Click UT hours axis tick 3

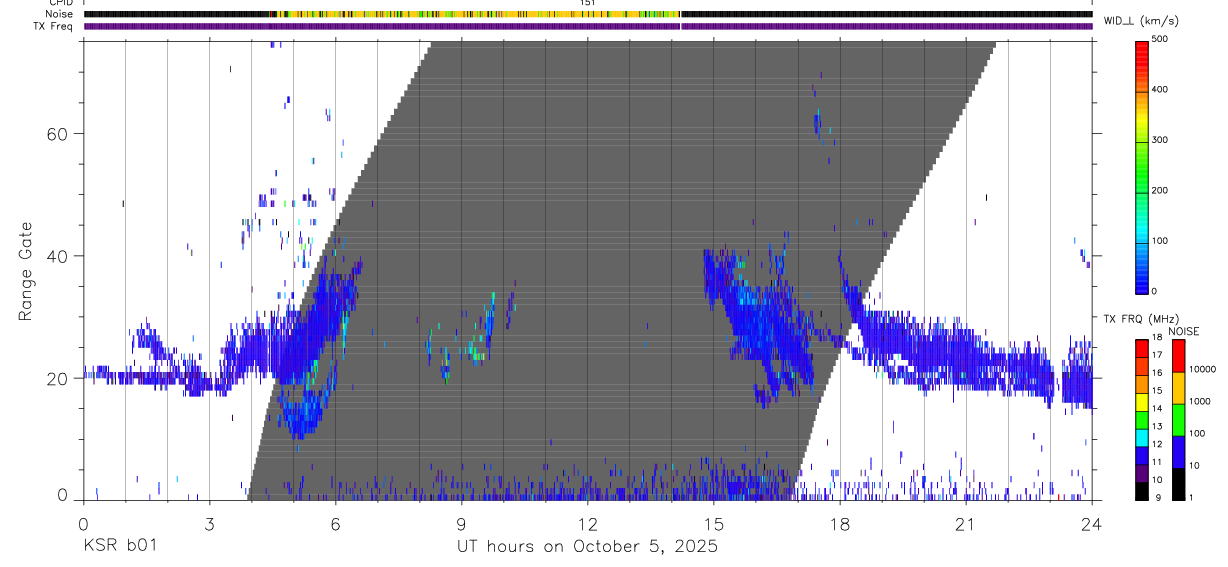[x=209, y=524]
